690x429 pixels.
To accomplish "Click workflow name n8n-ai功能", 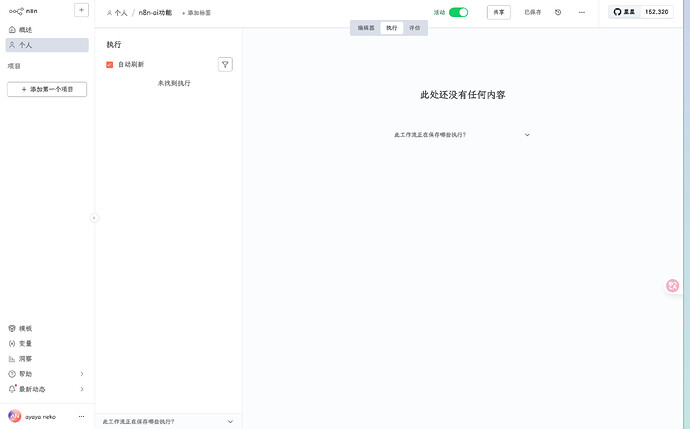I will coord(155,13).
